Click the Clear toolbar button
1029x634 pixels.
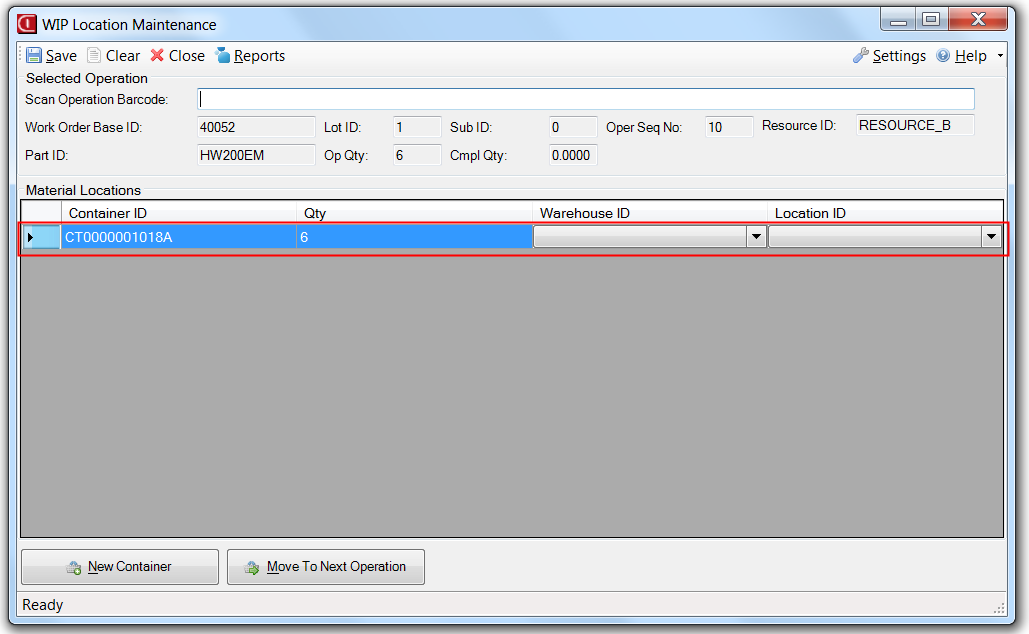[113, 56]
